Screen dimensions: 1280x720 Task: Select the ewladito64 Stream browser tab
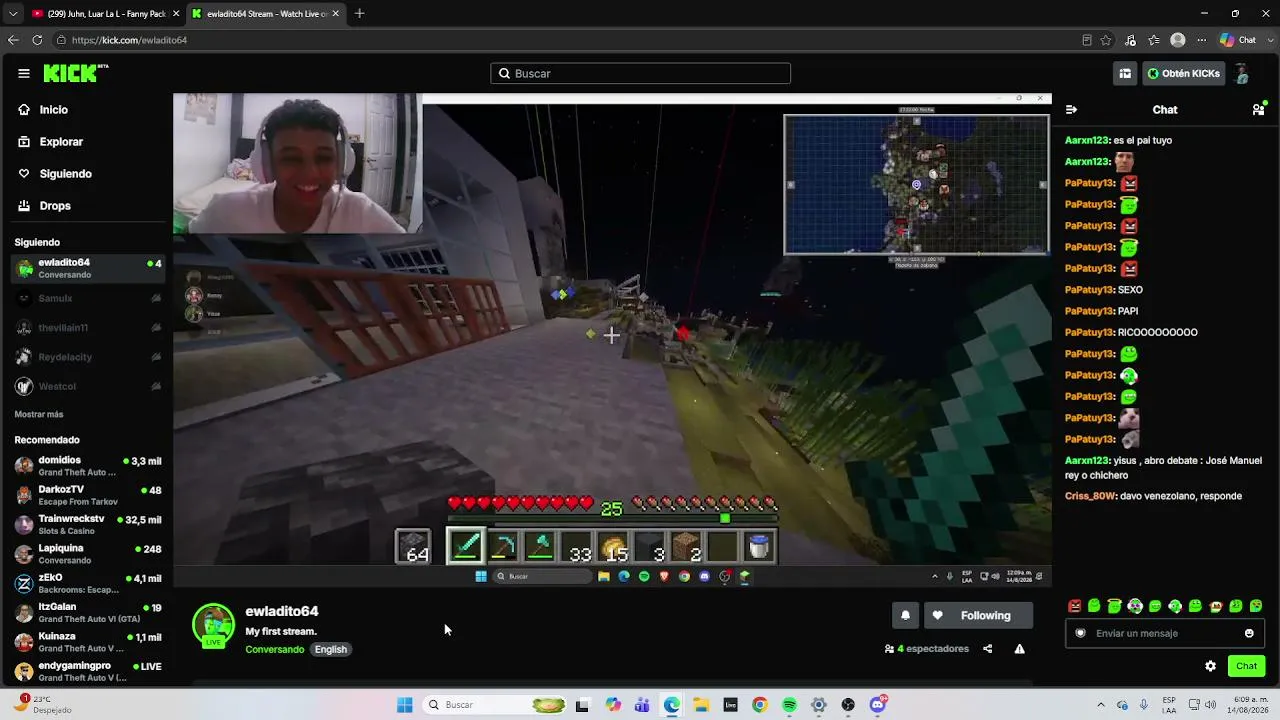coord(265,14)
